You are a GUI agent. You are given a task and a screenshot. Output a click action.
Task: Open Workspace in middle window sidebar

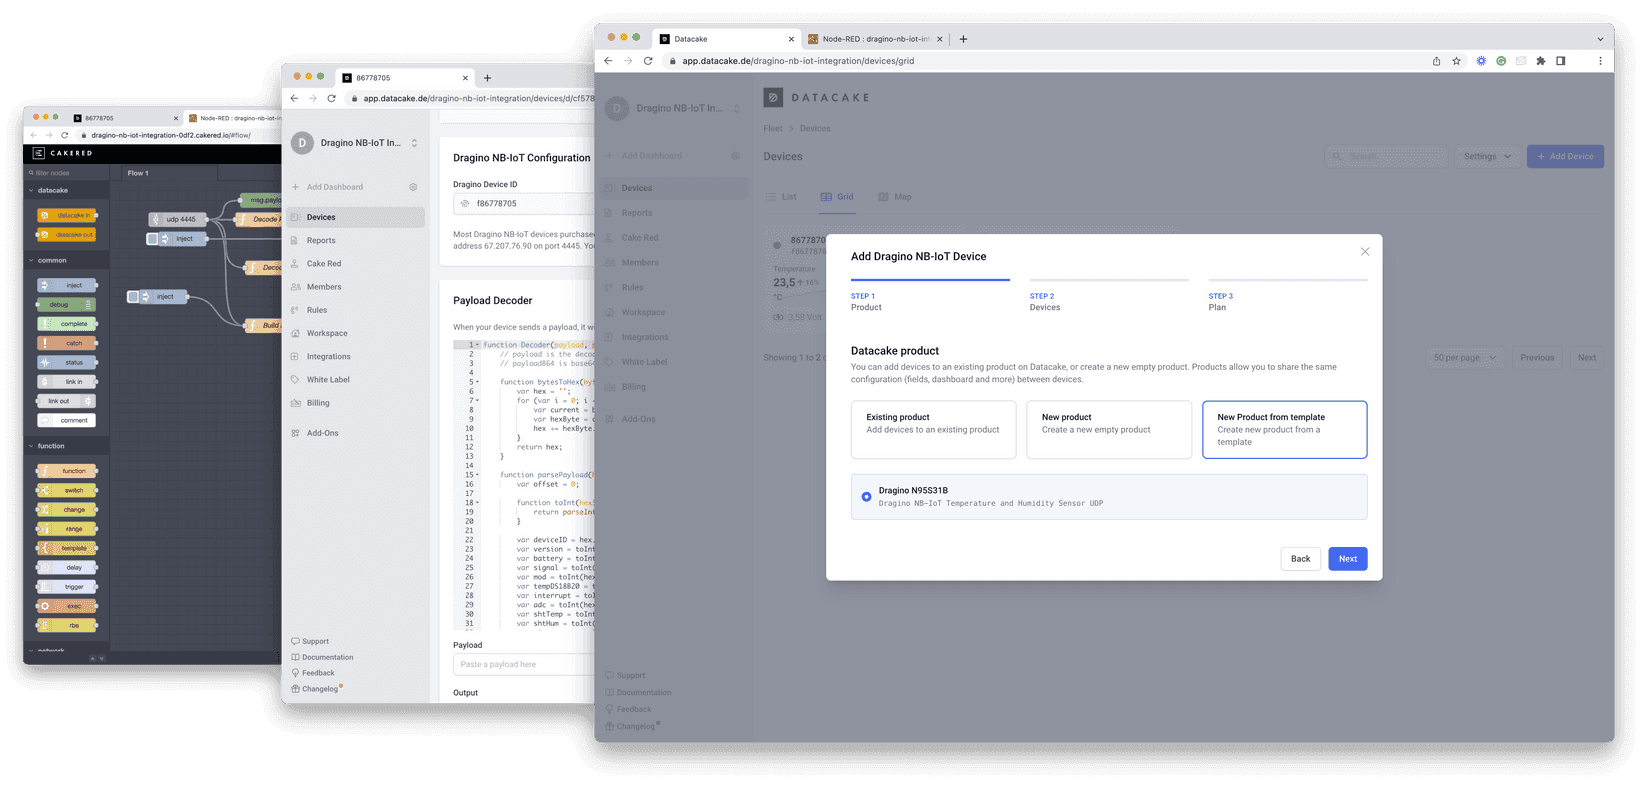tap(356, 333)
